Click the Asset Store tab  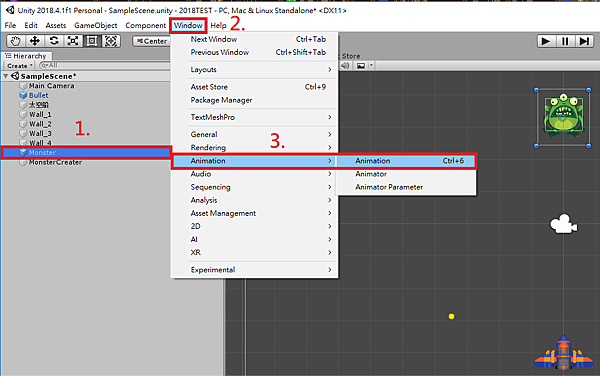tap(350, 56)
